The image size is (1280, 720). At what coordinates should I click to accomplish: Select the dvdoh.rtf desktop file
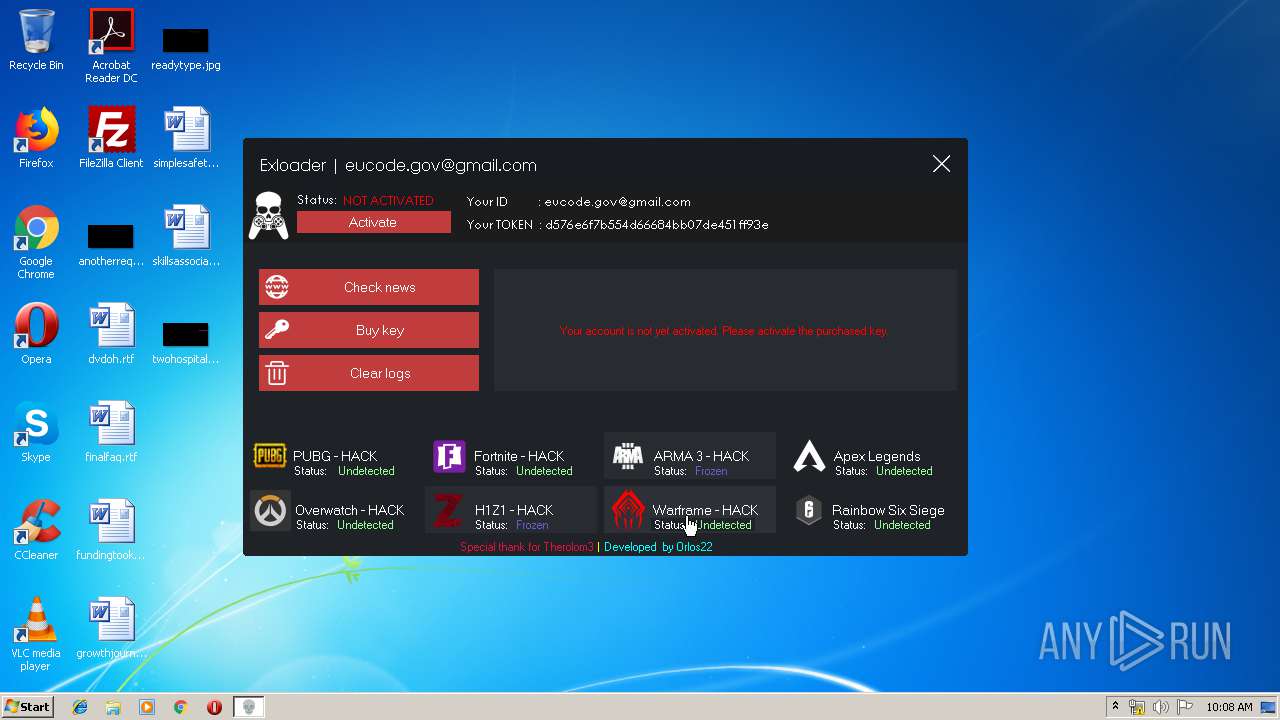coord(111,334)
